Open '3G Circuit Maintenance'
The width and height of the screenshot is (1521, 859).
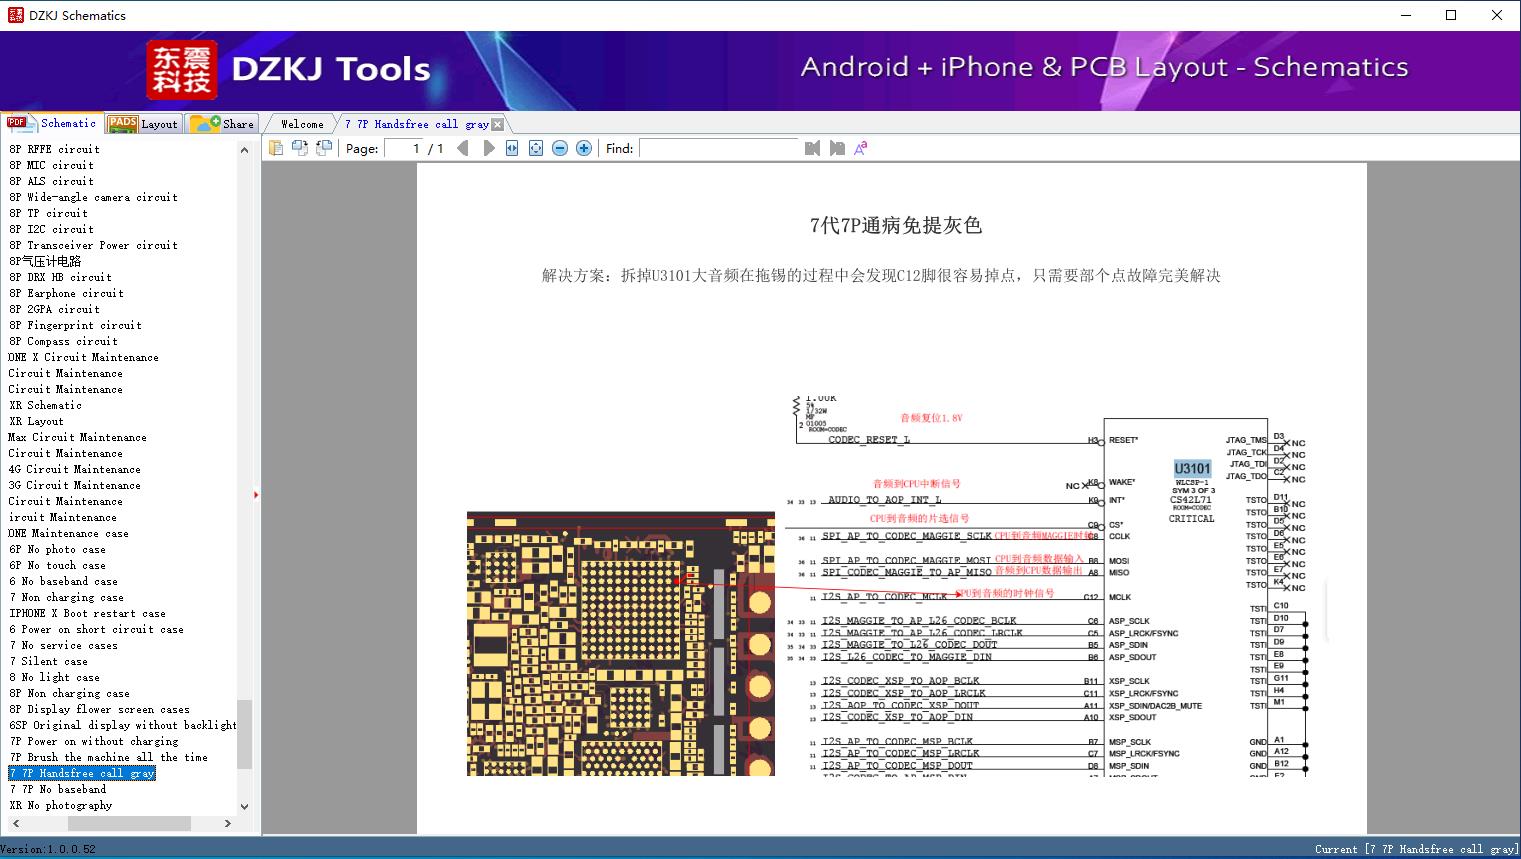pyautogui.click(x=74, y=485)
